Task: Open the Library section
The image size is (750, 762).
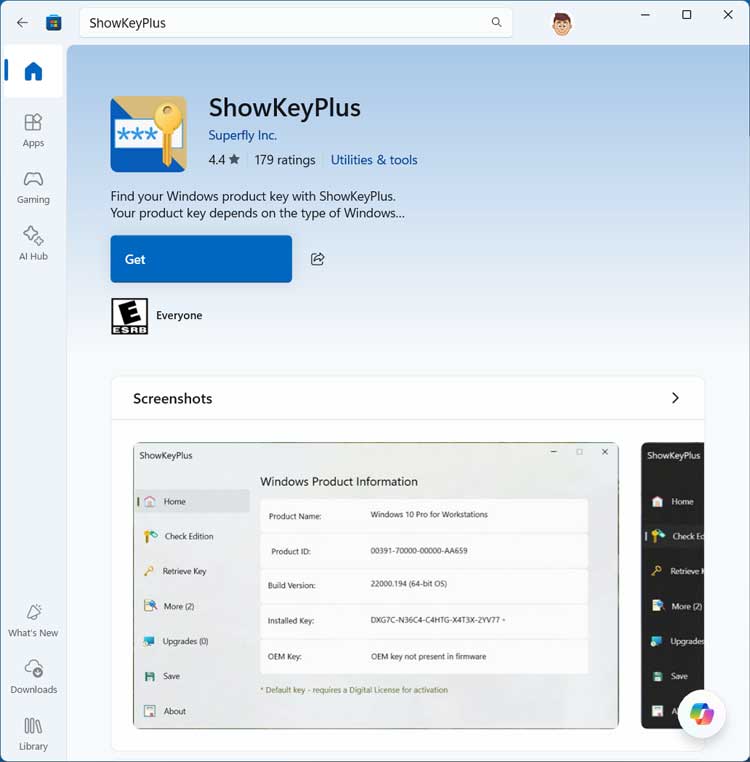Action: 33,734
